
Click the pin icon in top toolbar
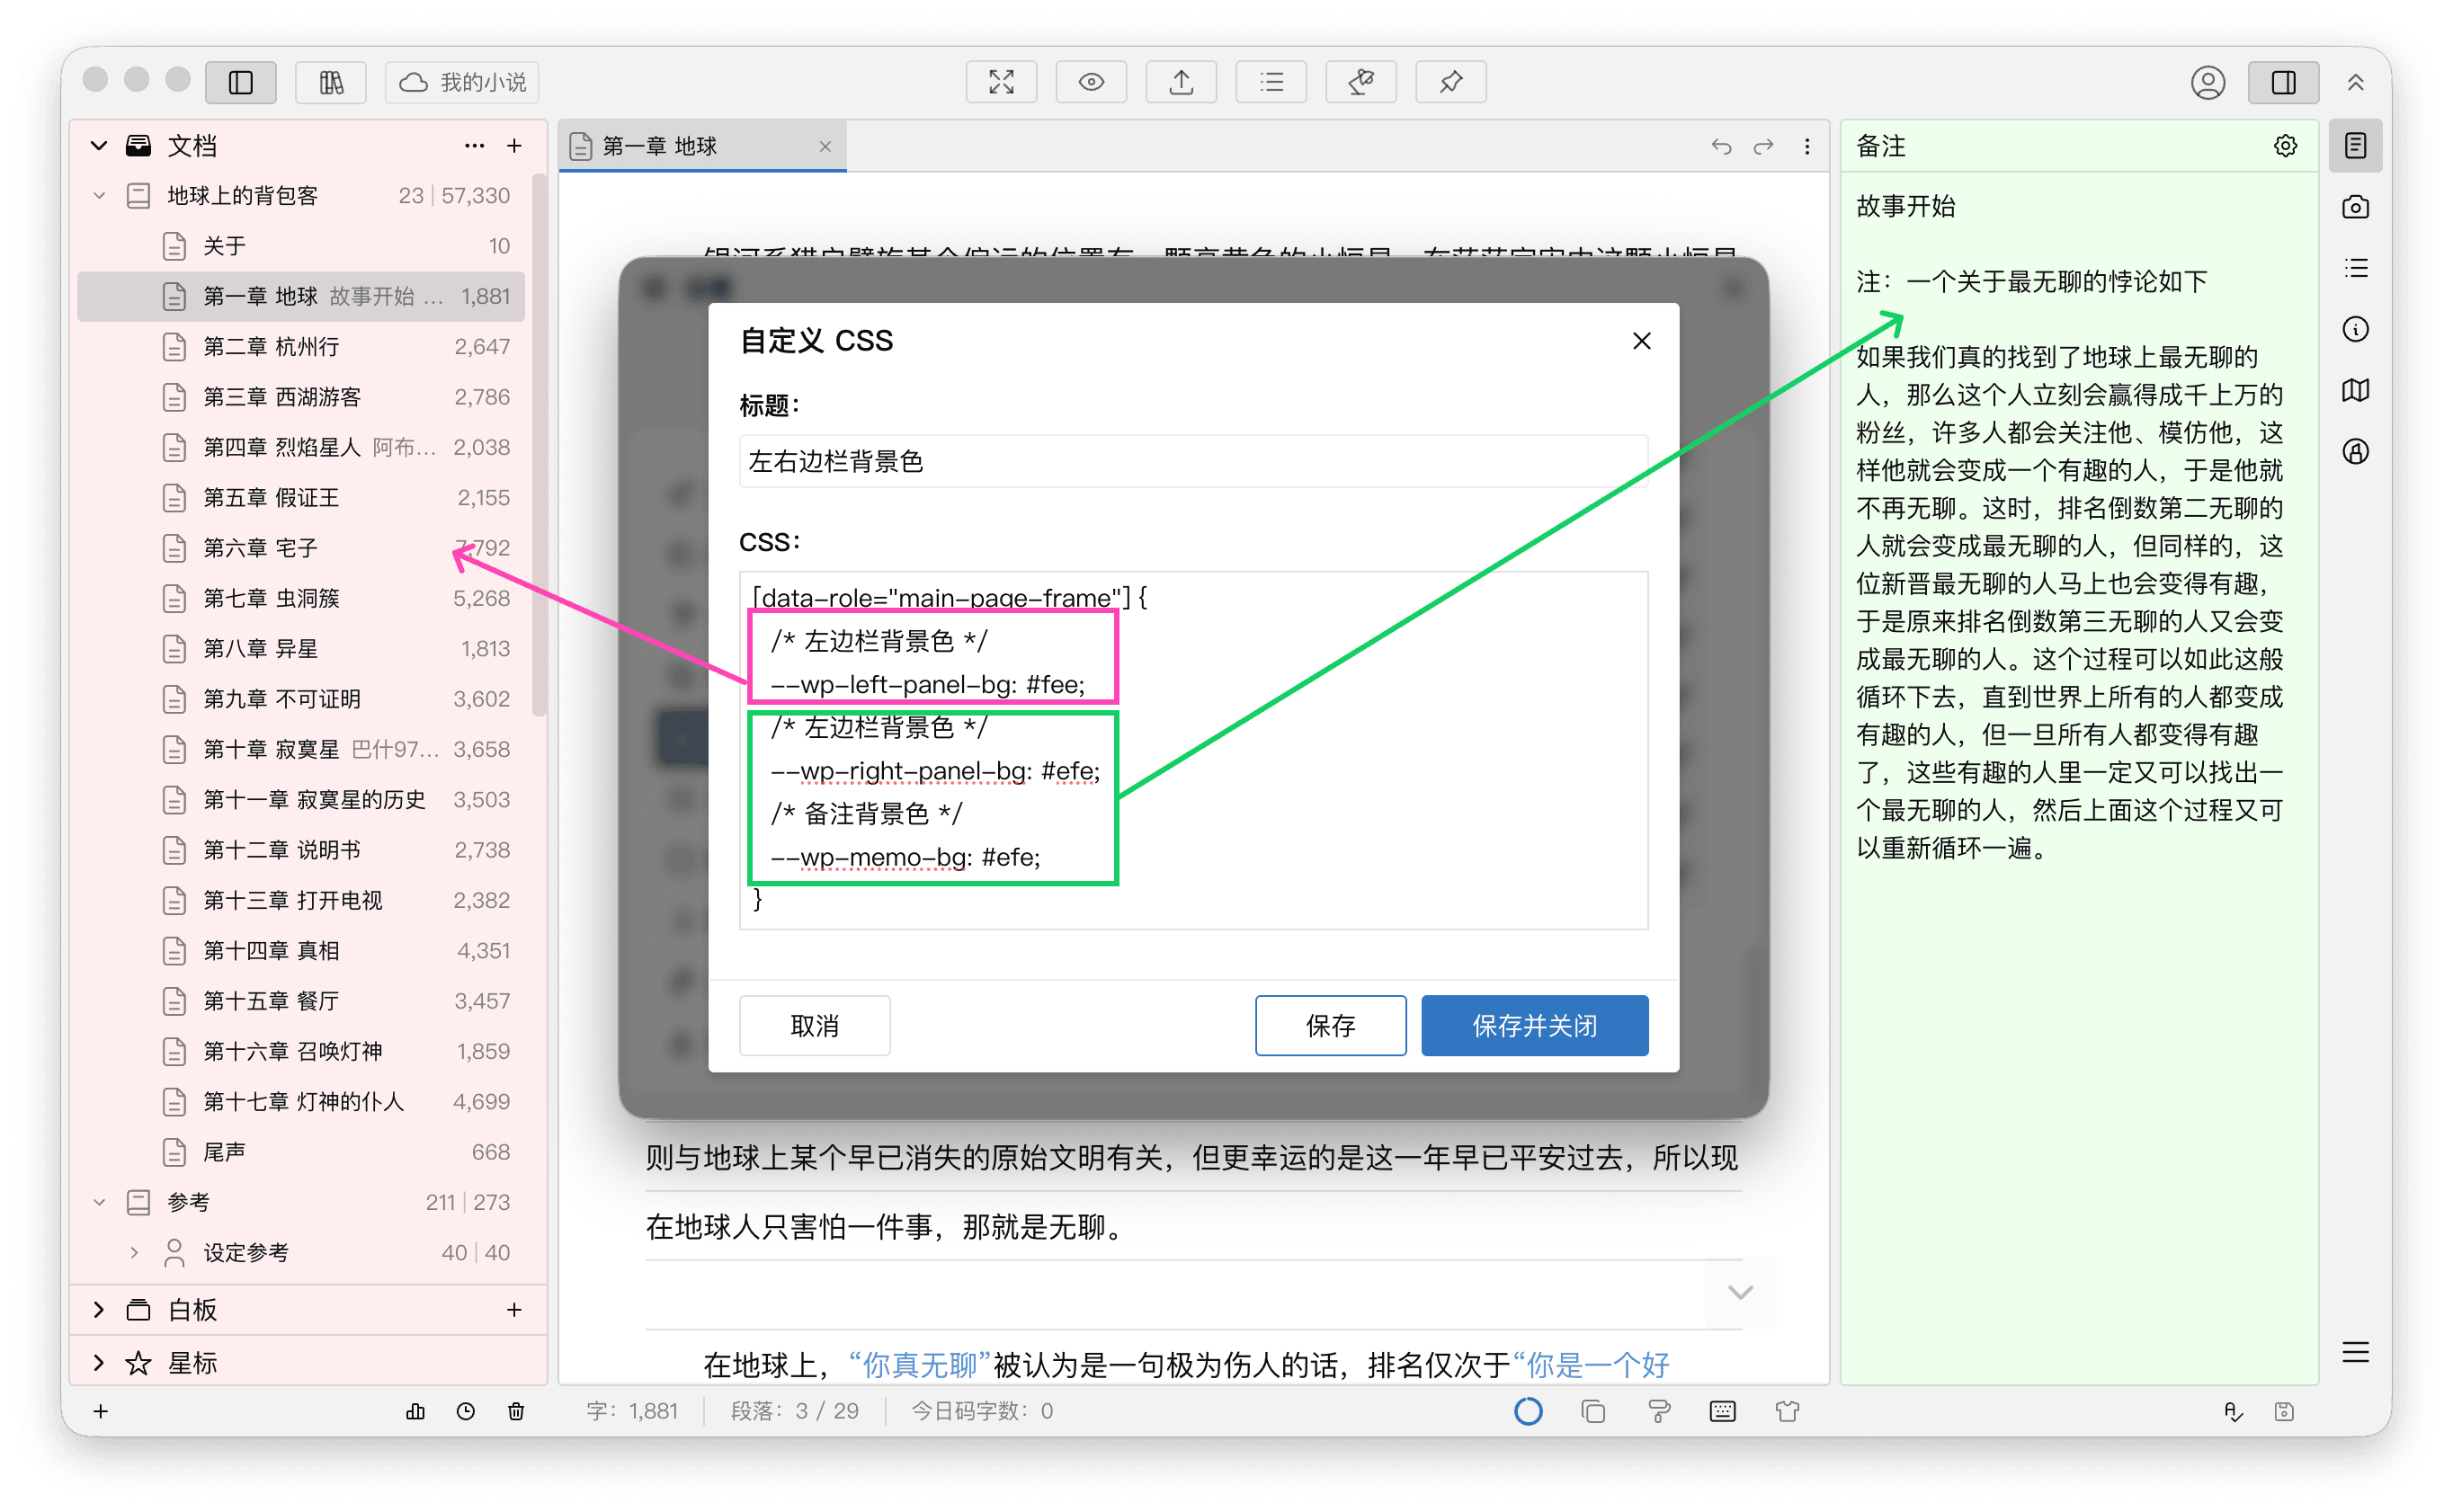[x=1451, y=82]
